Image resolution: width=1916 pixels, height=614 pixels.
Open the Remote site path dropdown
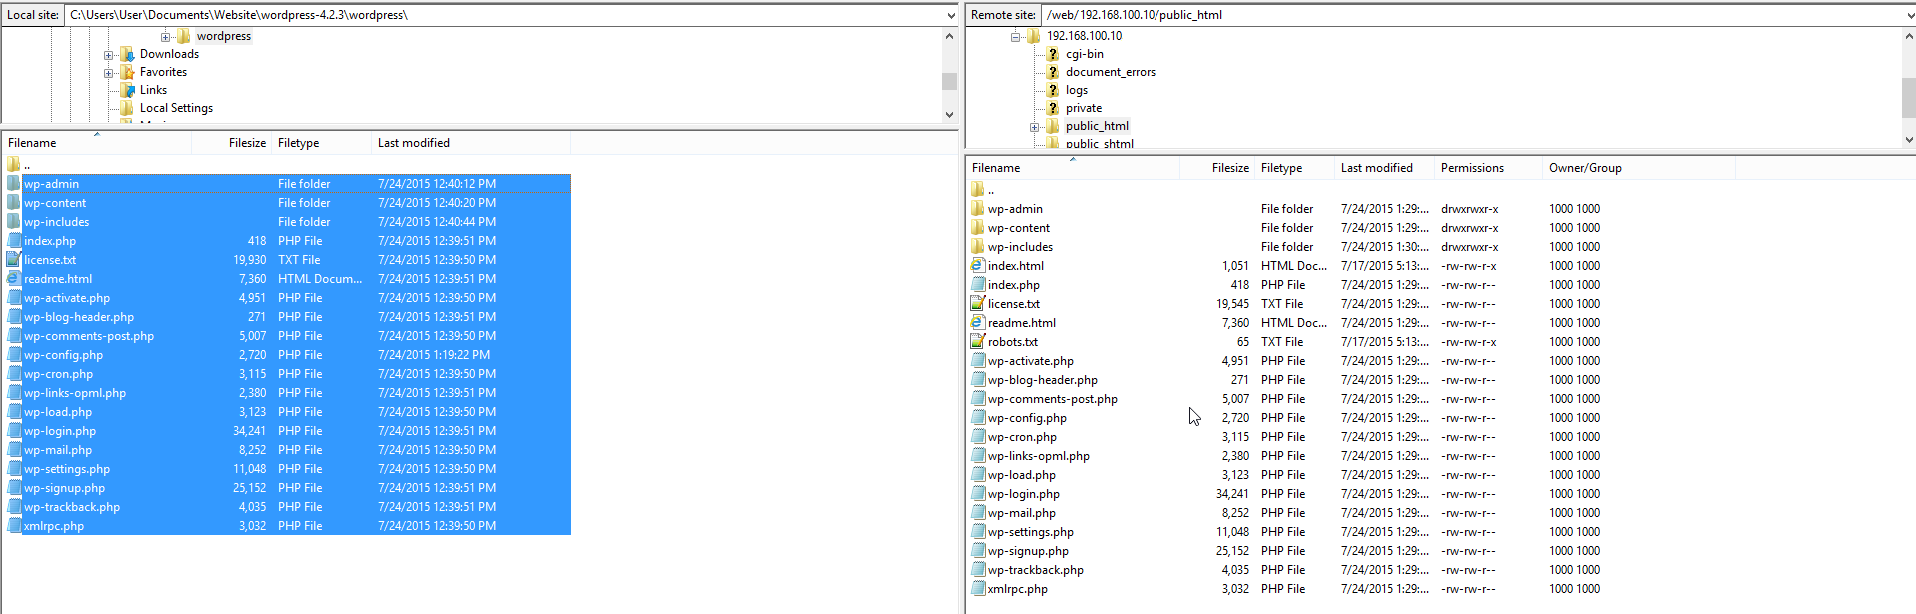click(x=1910, y=15)
